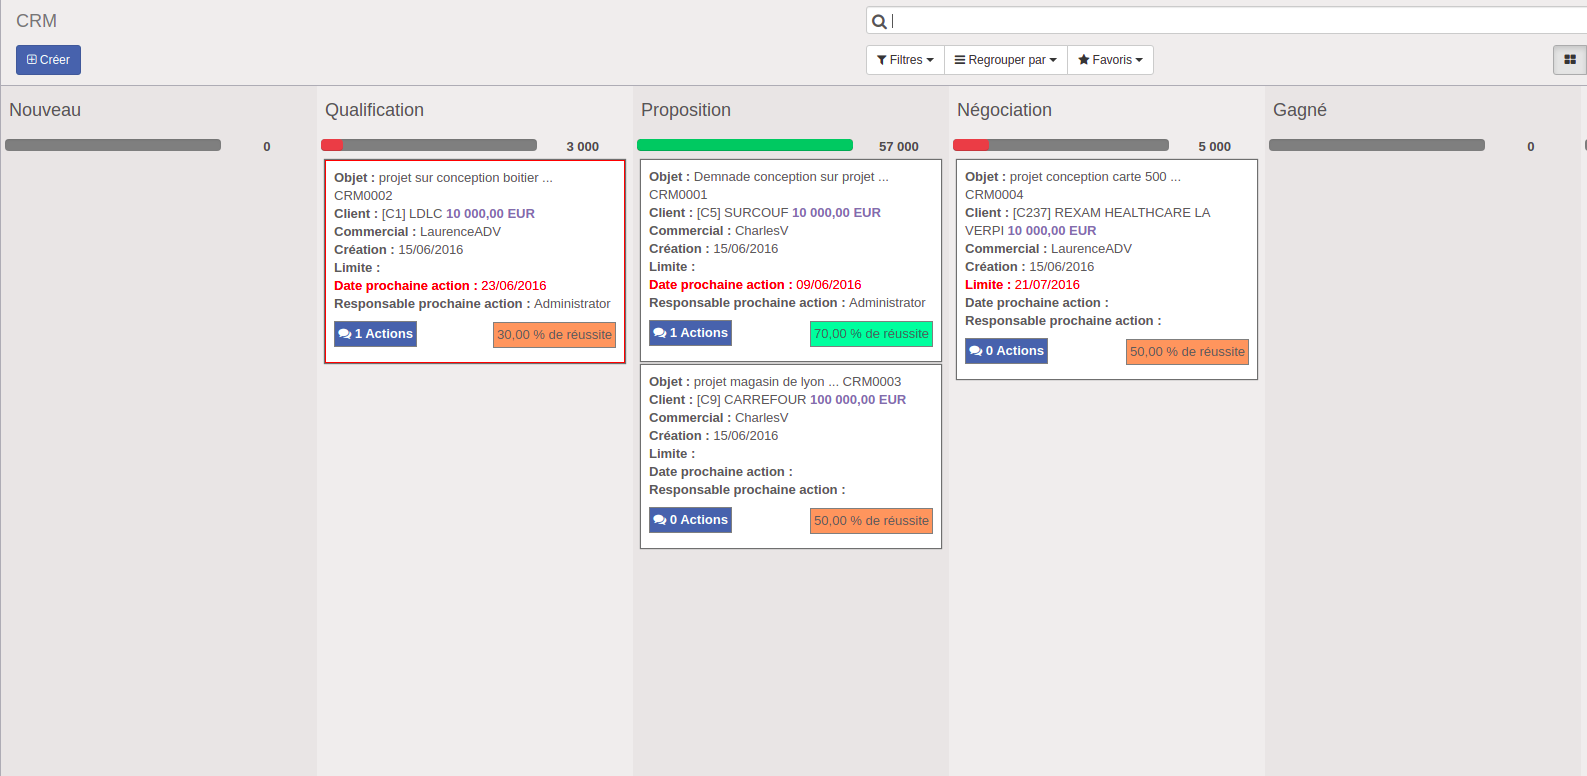Click CRM0003 50,00 % de réussite badge
The image size is (1587, 776).
tap(871, 521)
